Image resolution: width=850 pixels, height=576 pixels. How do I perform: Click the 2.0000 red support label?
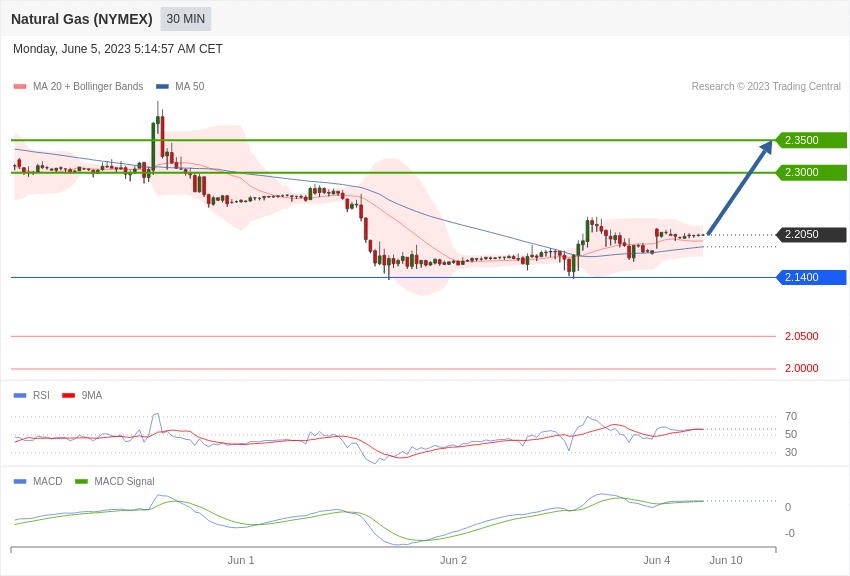(802, 368)
